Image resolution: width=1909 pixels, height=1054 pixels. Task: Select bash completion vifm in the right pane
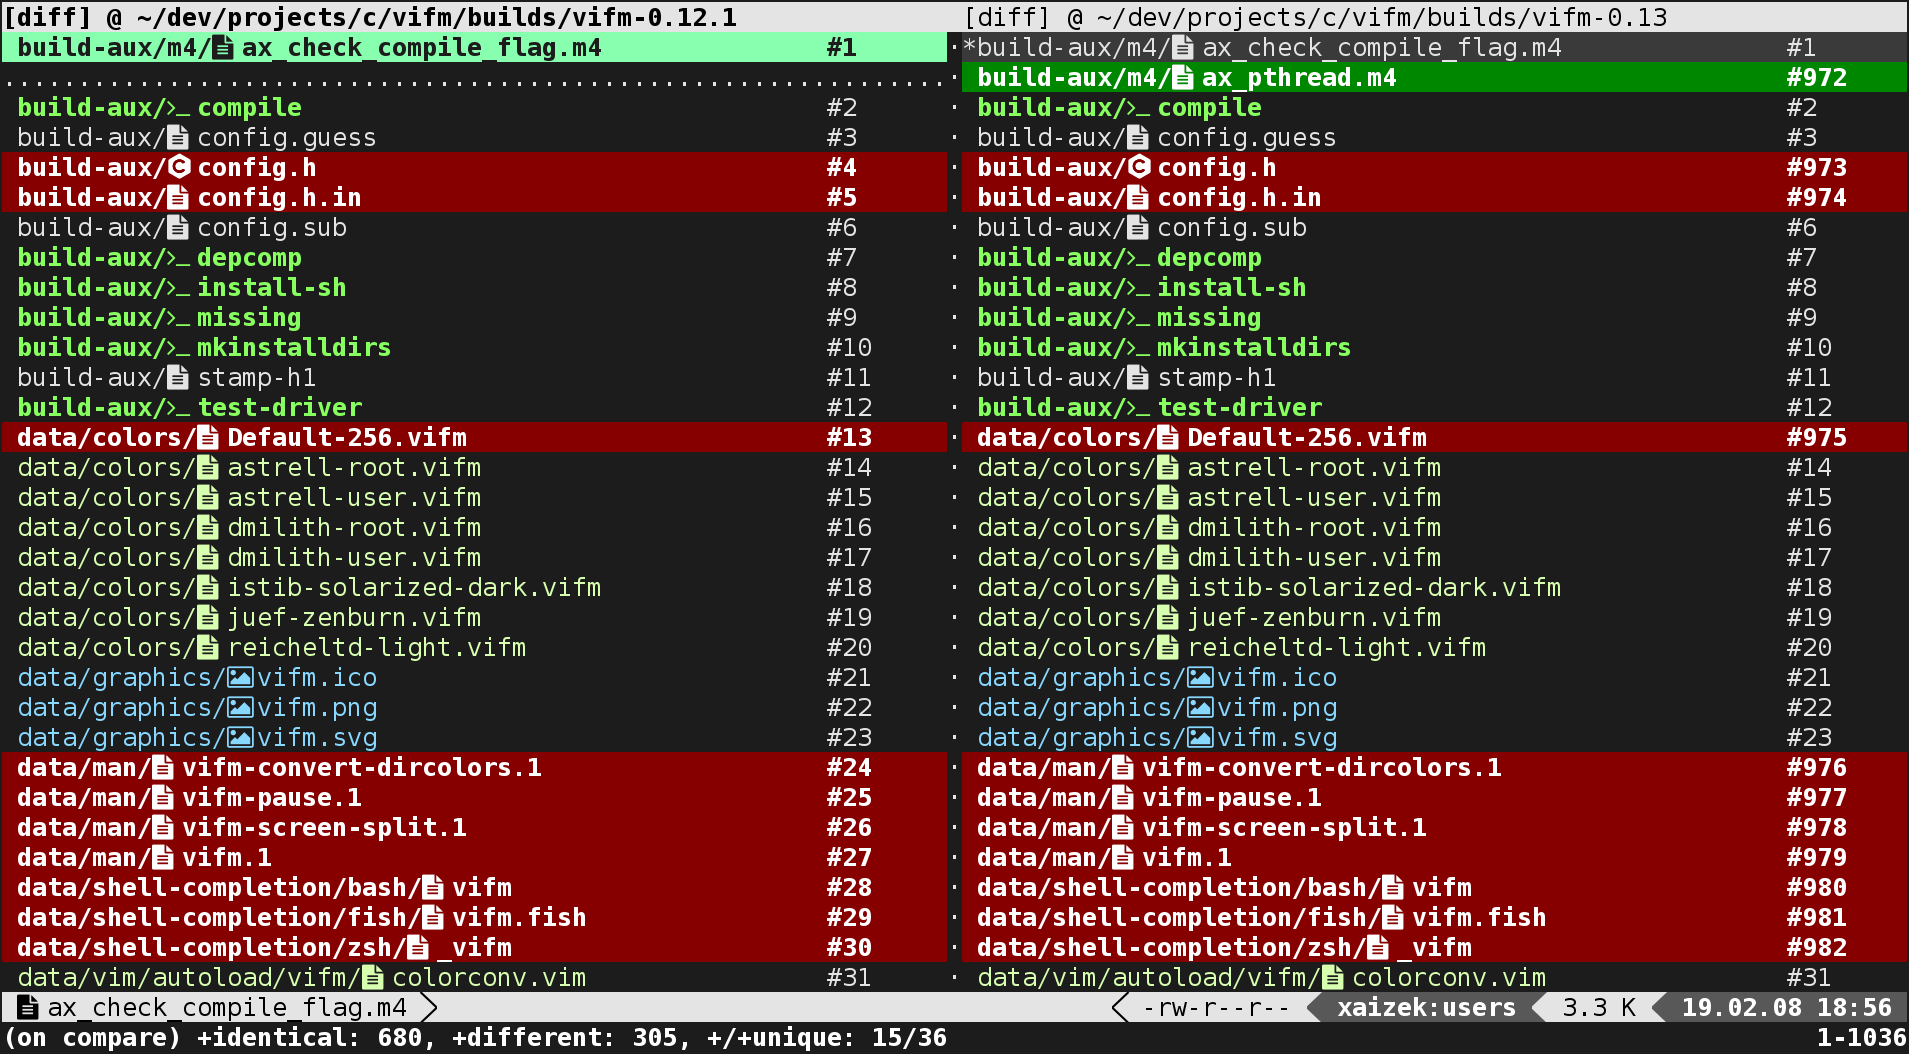tap(1442, 888)
